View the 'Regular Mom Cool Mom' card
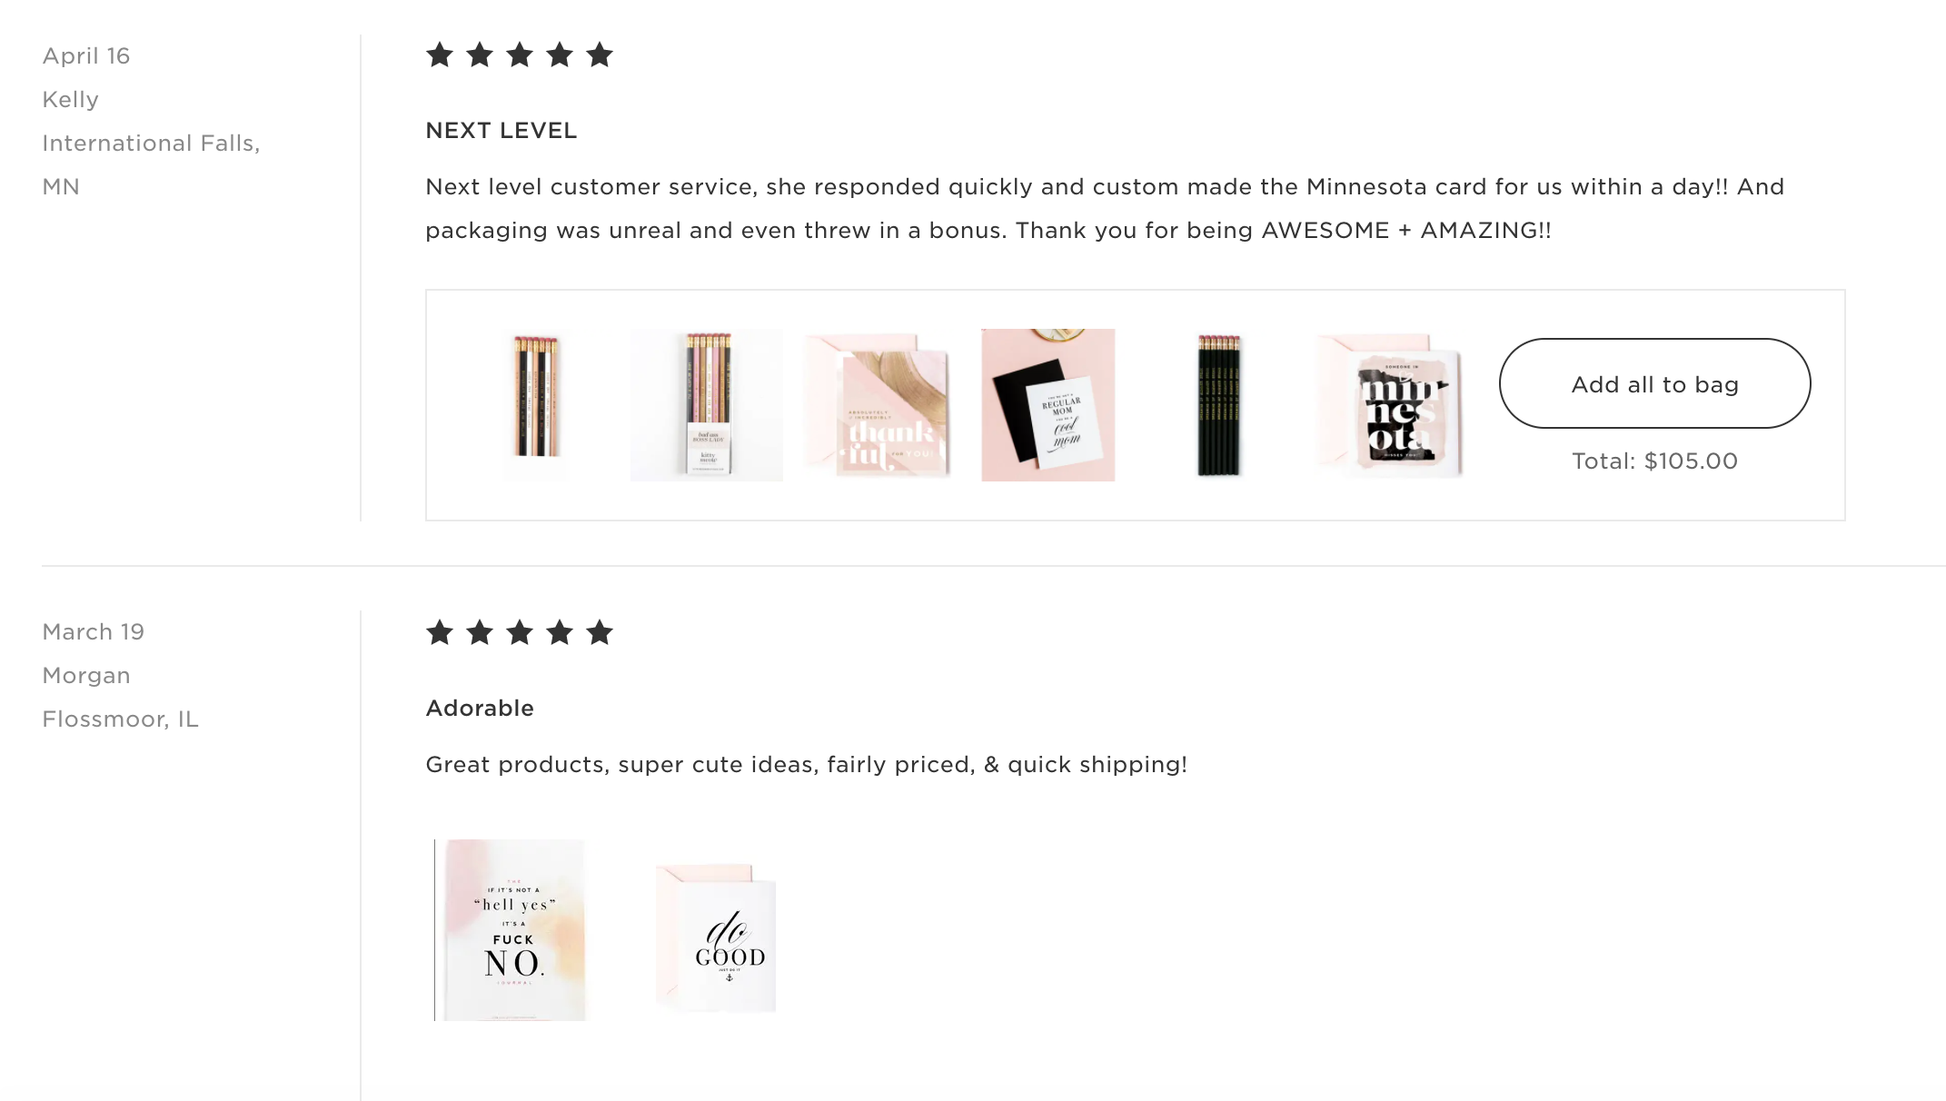 (x=1047, y=404)
